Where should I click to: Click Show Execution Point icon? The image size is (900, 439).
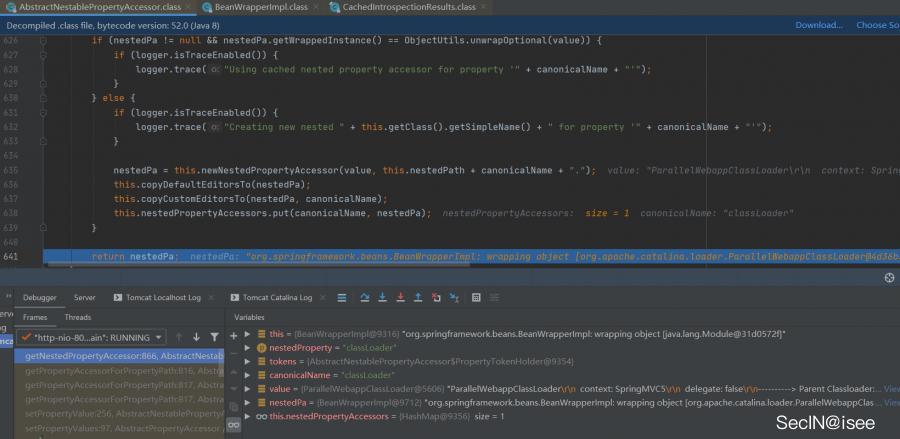pos(342,297)
